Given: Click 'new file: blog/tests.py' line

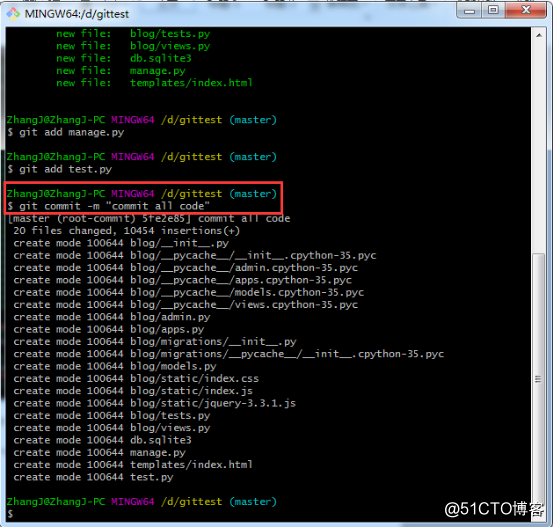Looking at the screenshot, I should click(x=133, y=34).
